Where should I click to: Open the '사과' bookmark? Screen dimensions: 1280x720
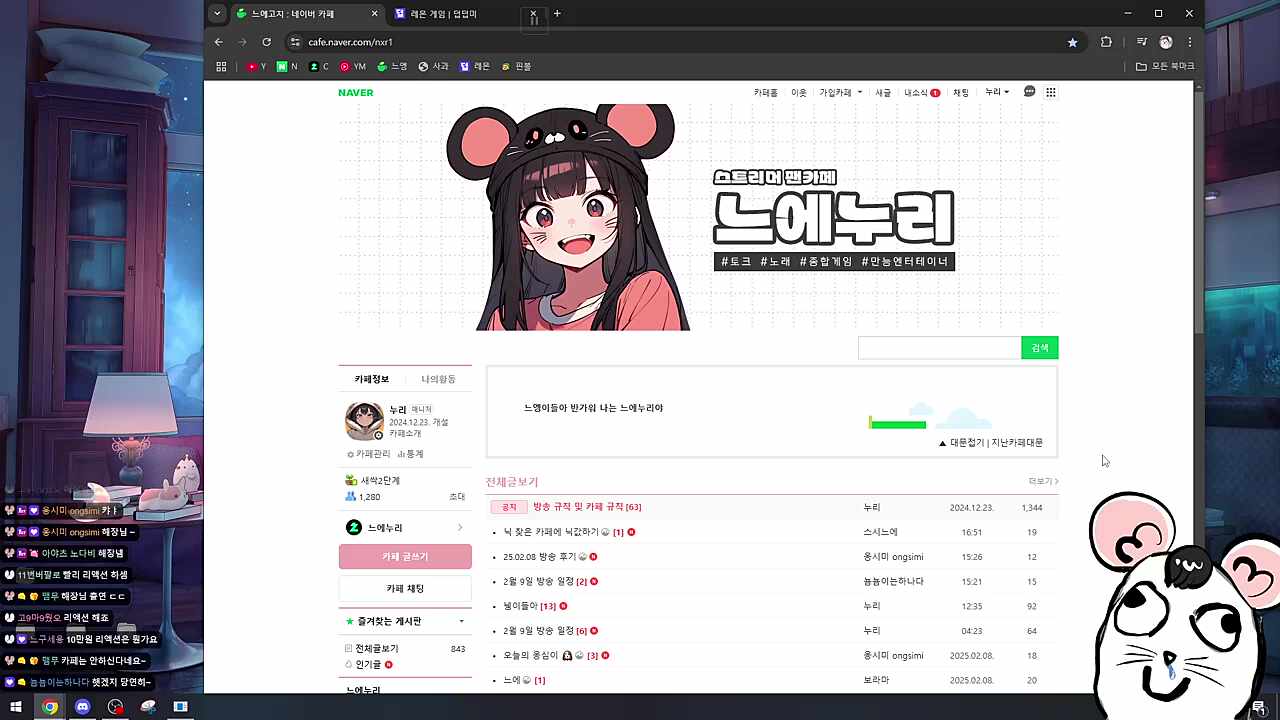coord(433,66)
